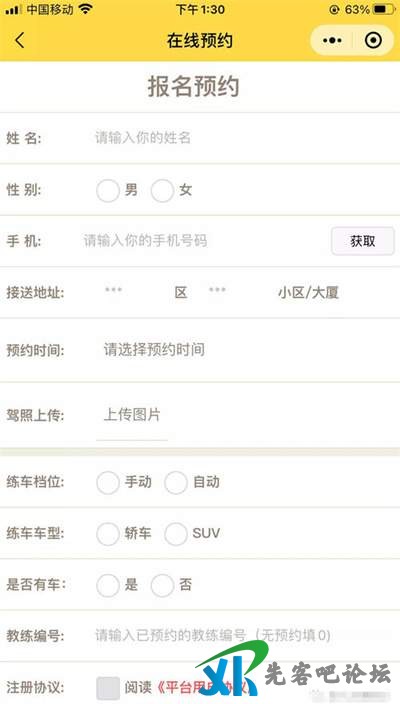Viewport: 400px width, 704px height.
Task: Choose 手动 transmission option
Action: (x=108, y=483)
